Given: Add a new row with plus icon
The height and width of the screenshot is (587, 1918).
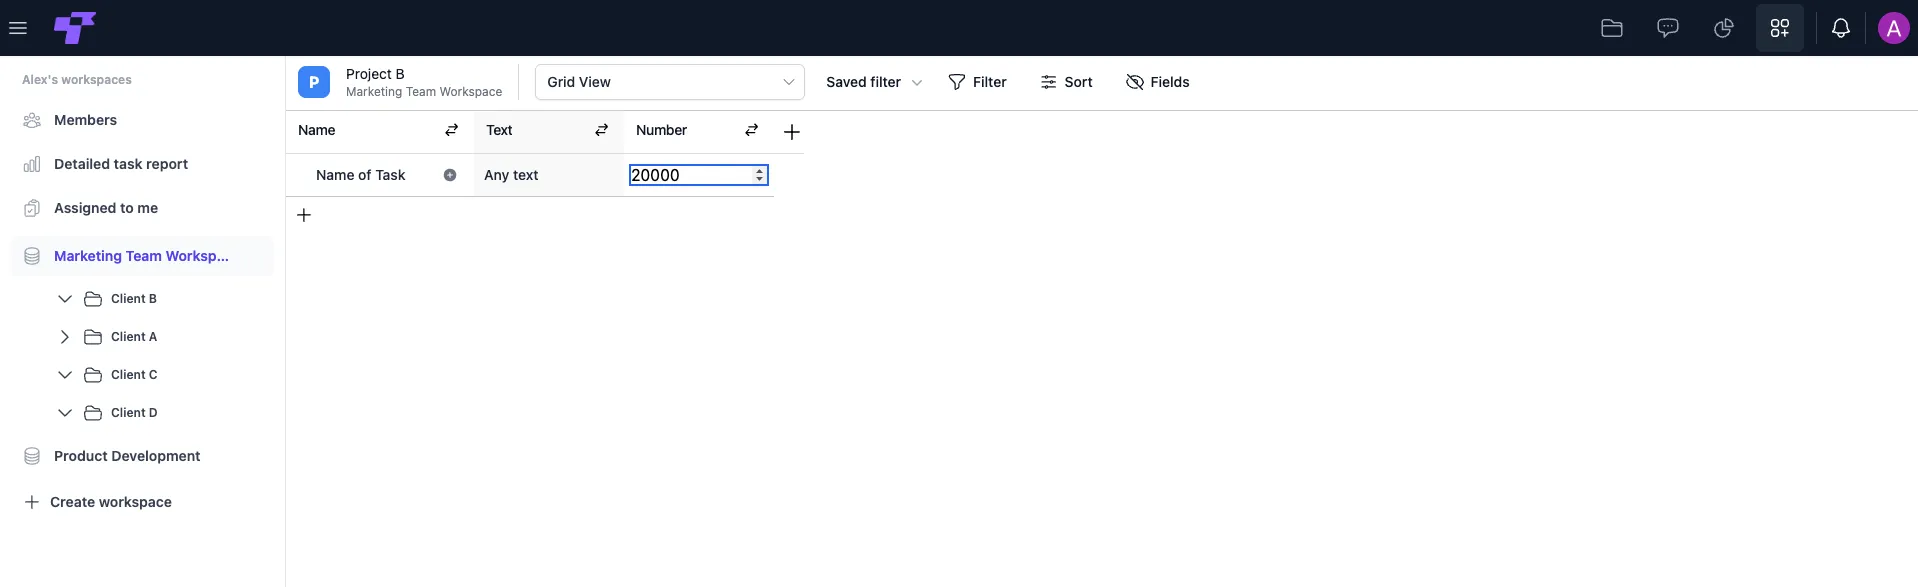Looking at the screenshot, I should 304,215.
